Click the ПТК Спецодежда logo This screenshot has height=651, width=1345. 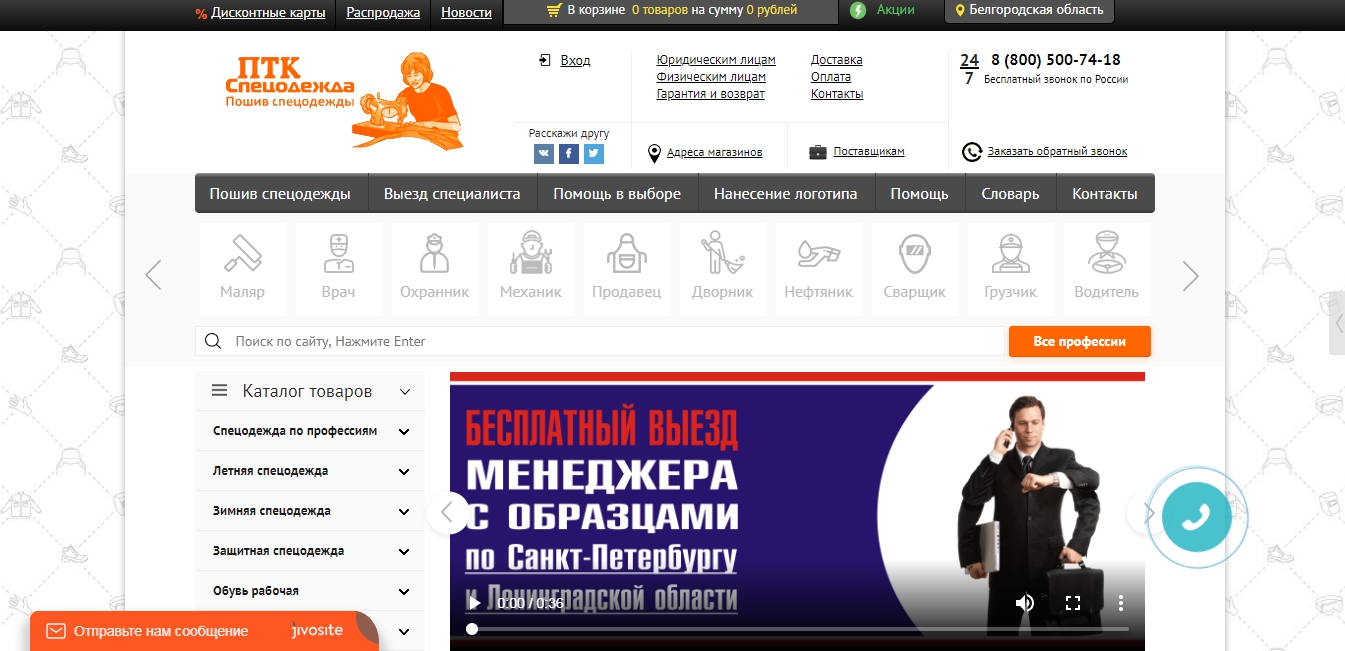[x=345, y=100]
